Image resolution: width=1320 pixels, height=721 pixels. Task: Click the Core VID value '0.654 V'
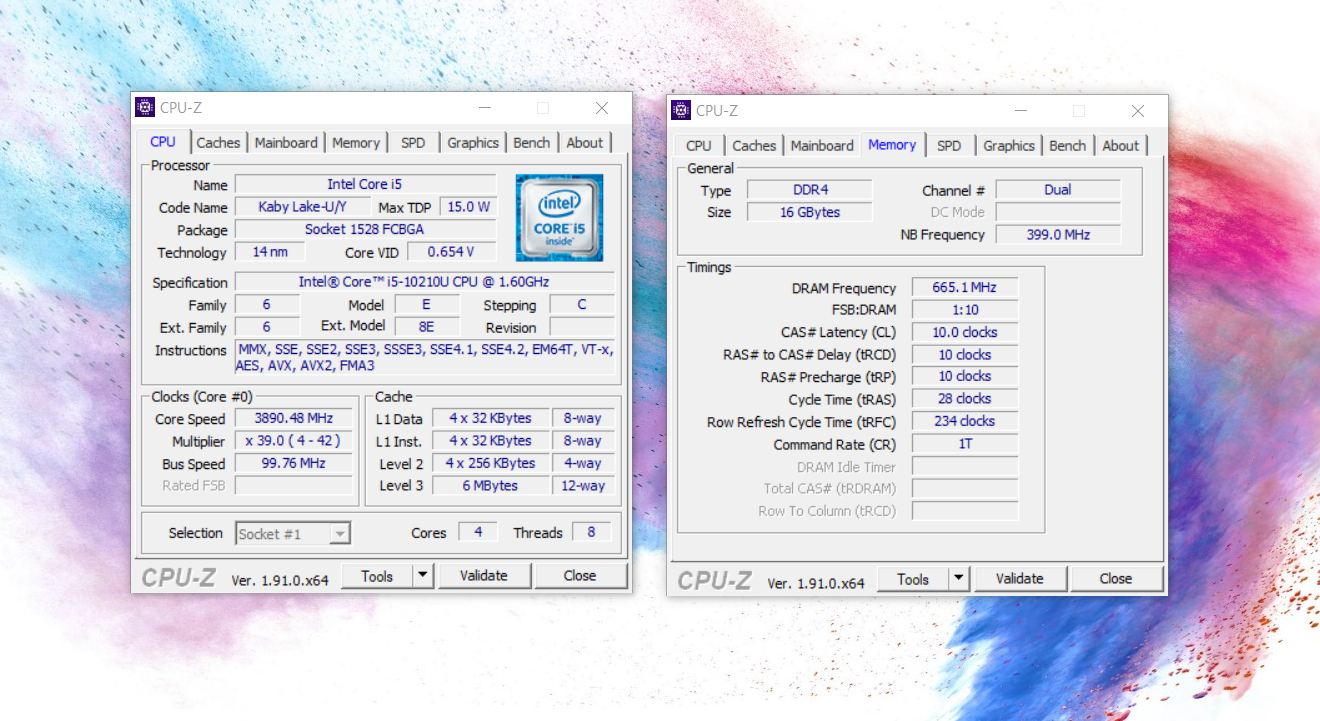[450, 252]
